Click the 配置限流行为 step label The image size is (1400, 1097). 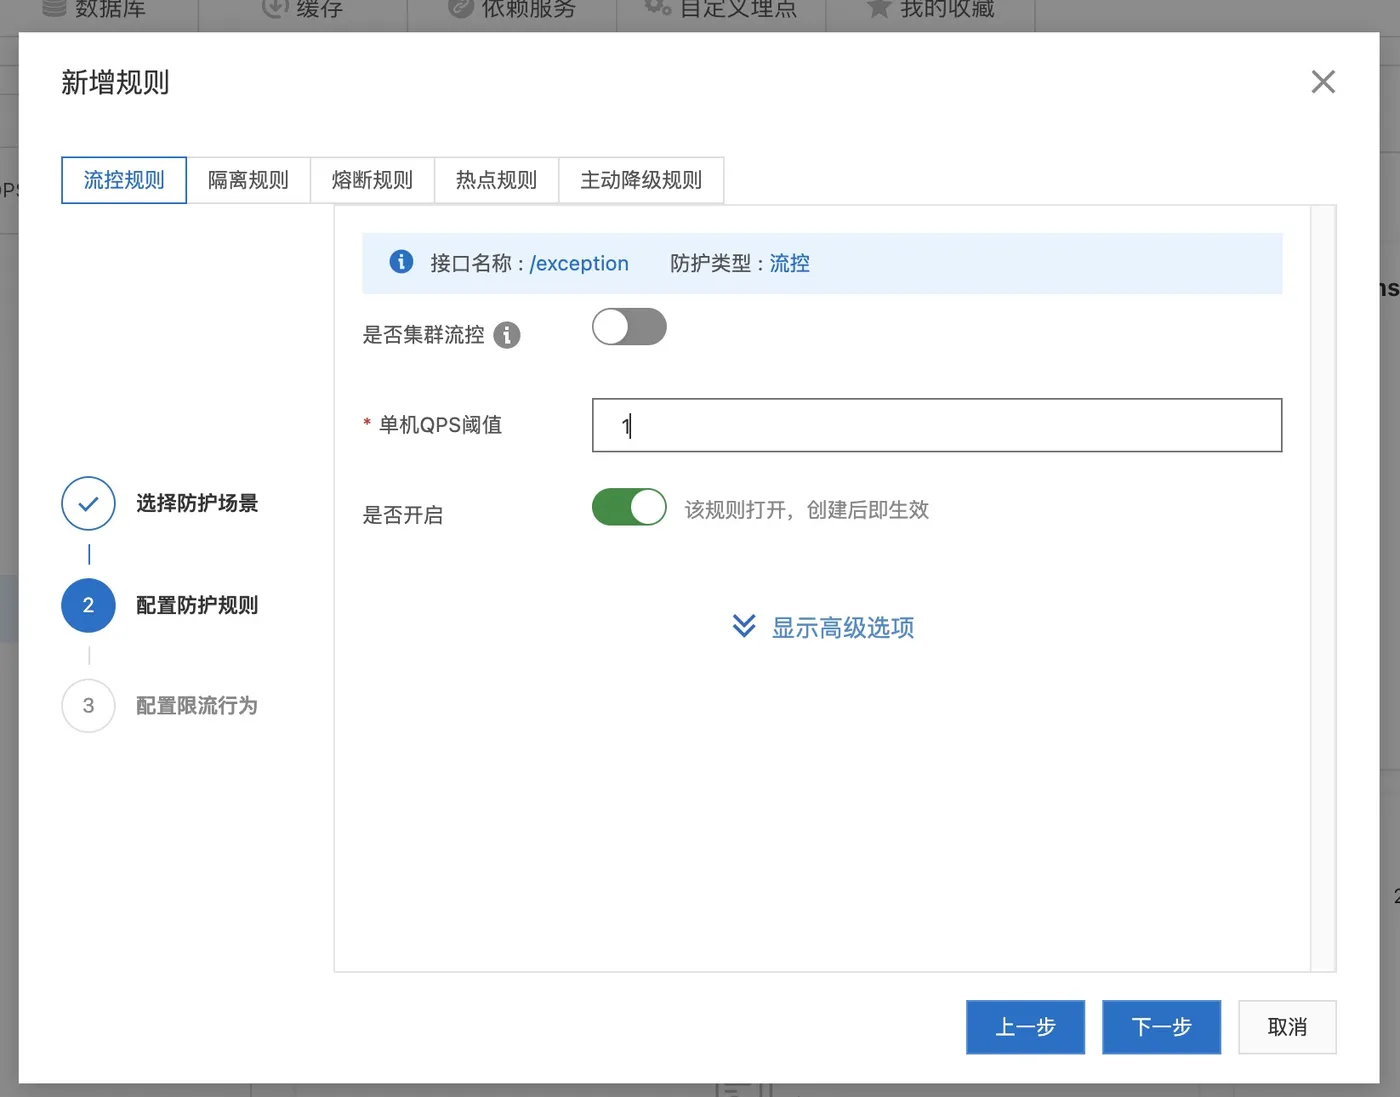(x=197, y=706)
